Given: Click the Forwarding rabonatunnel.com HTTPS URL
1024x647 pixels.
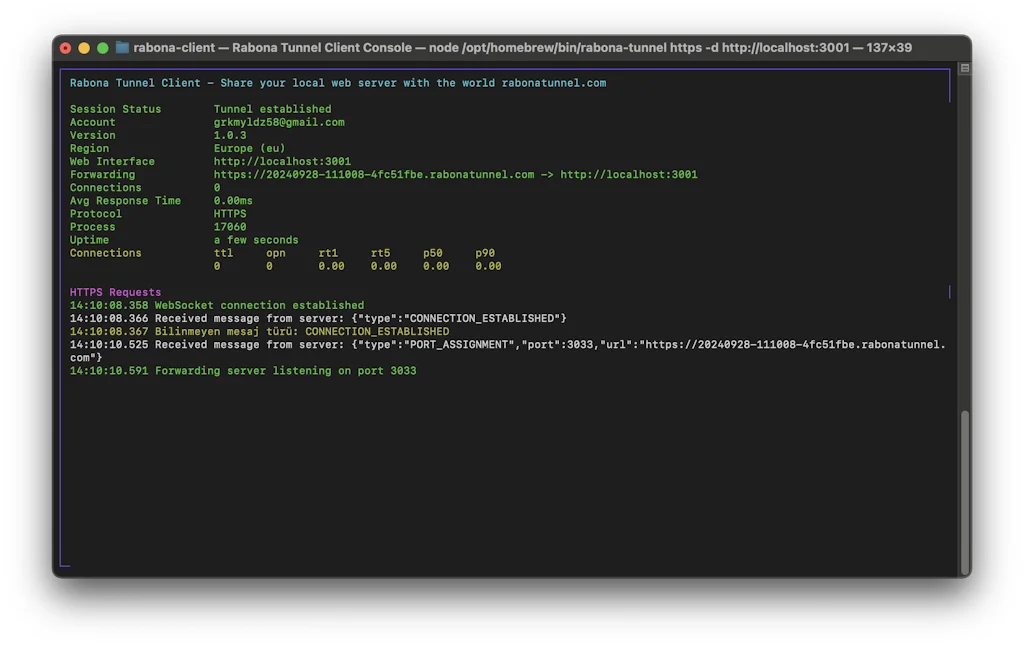Looking at the screenshot, I should 374,174.
